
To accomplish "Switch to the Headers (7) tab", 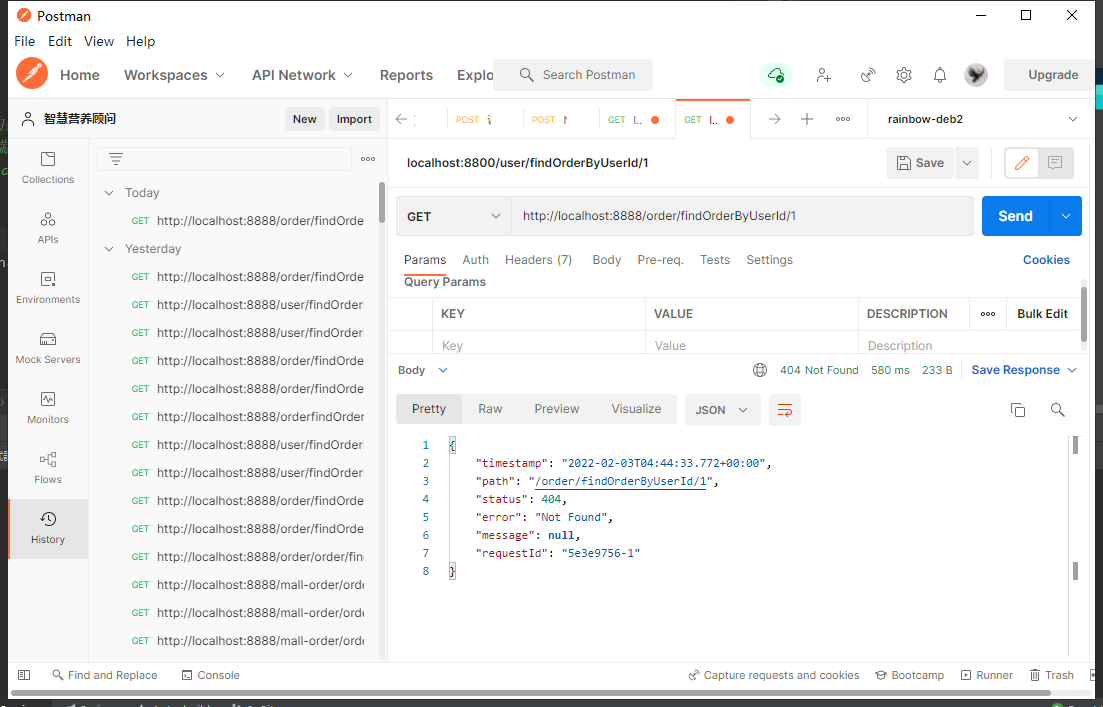I will pyautogui.click(x=538, y=260).
